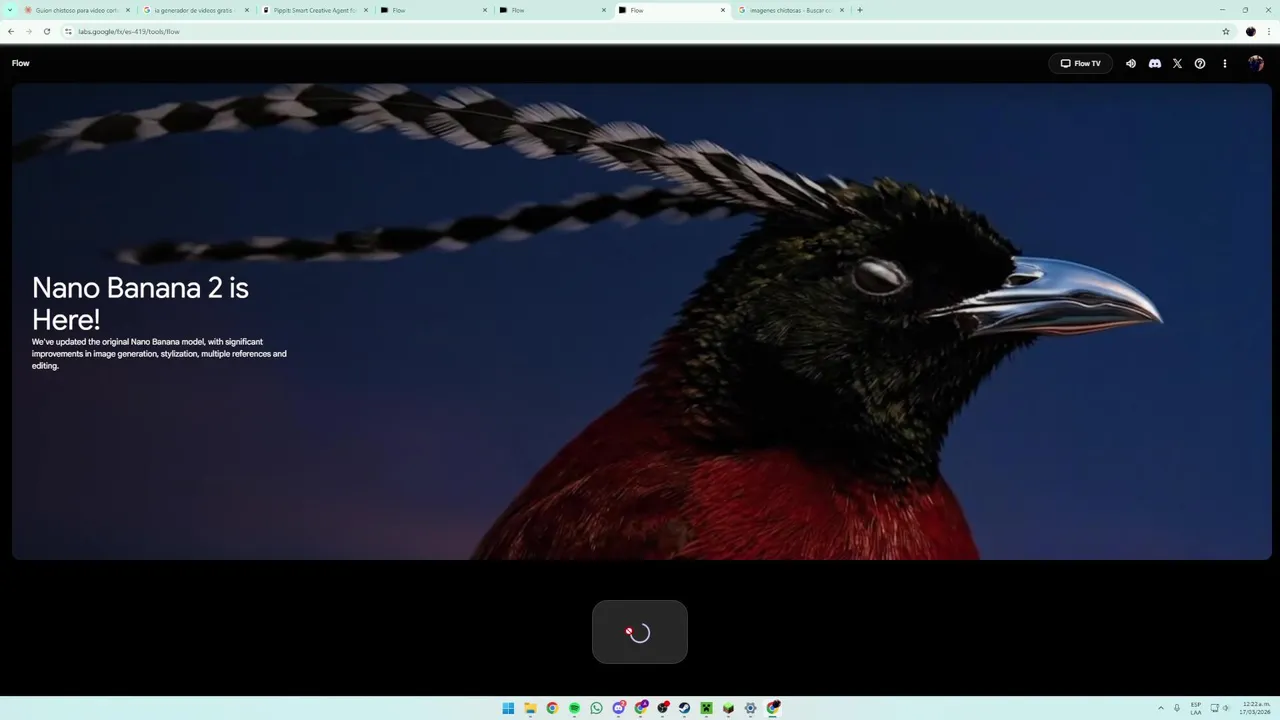Image resolution: width=1280 pixels, height=720 pixels.
Task: Open Steam from the taskbar
Action: tap(684, 708)
